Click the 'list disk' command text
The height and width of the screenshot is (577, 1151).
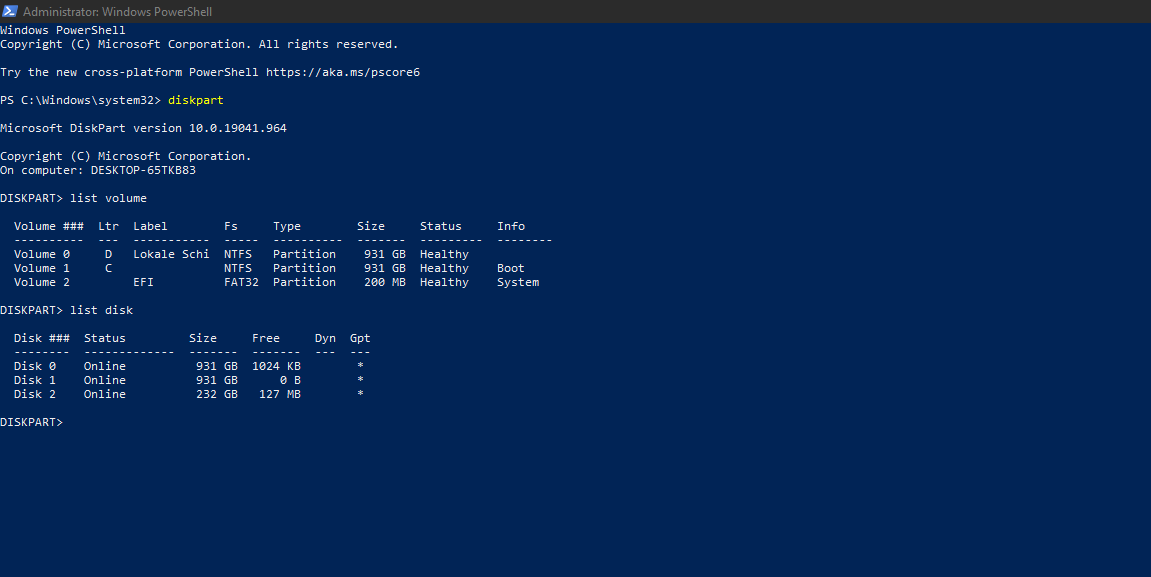tap(101, 310)
